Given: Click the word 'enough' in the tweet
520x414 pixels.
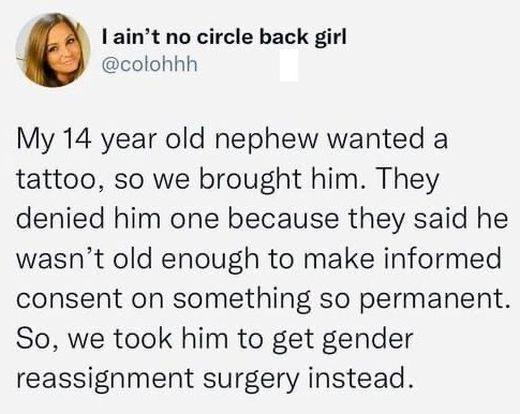Looking at the screenshot, I should tap(211, 260).
